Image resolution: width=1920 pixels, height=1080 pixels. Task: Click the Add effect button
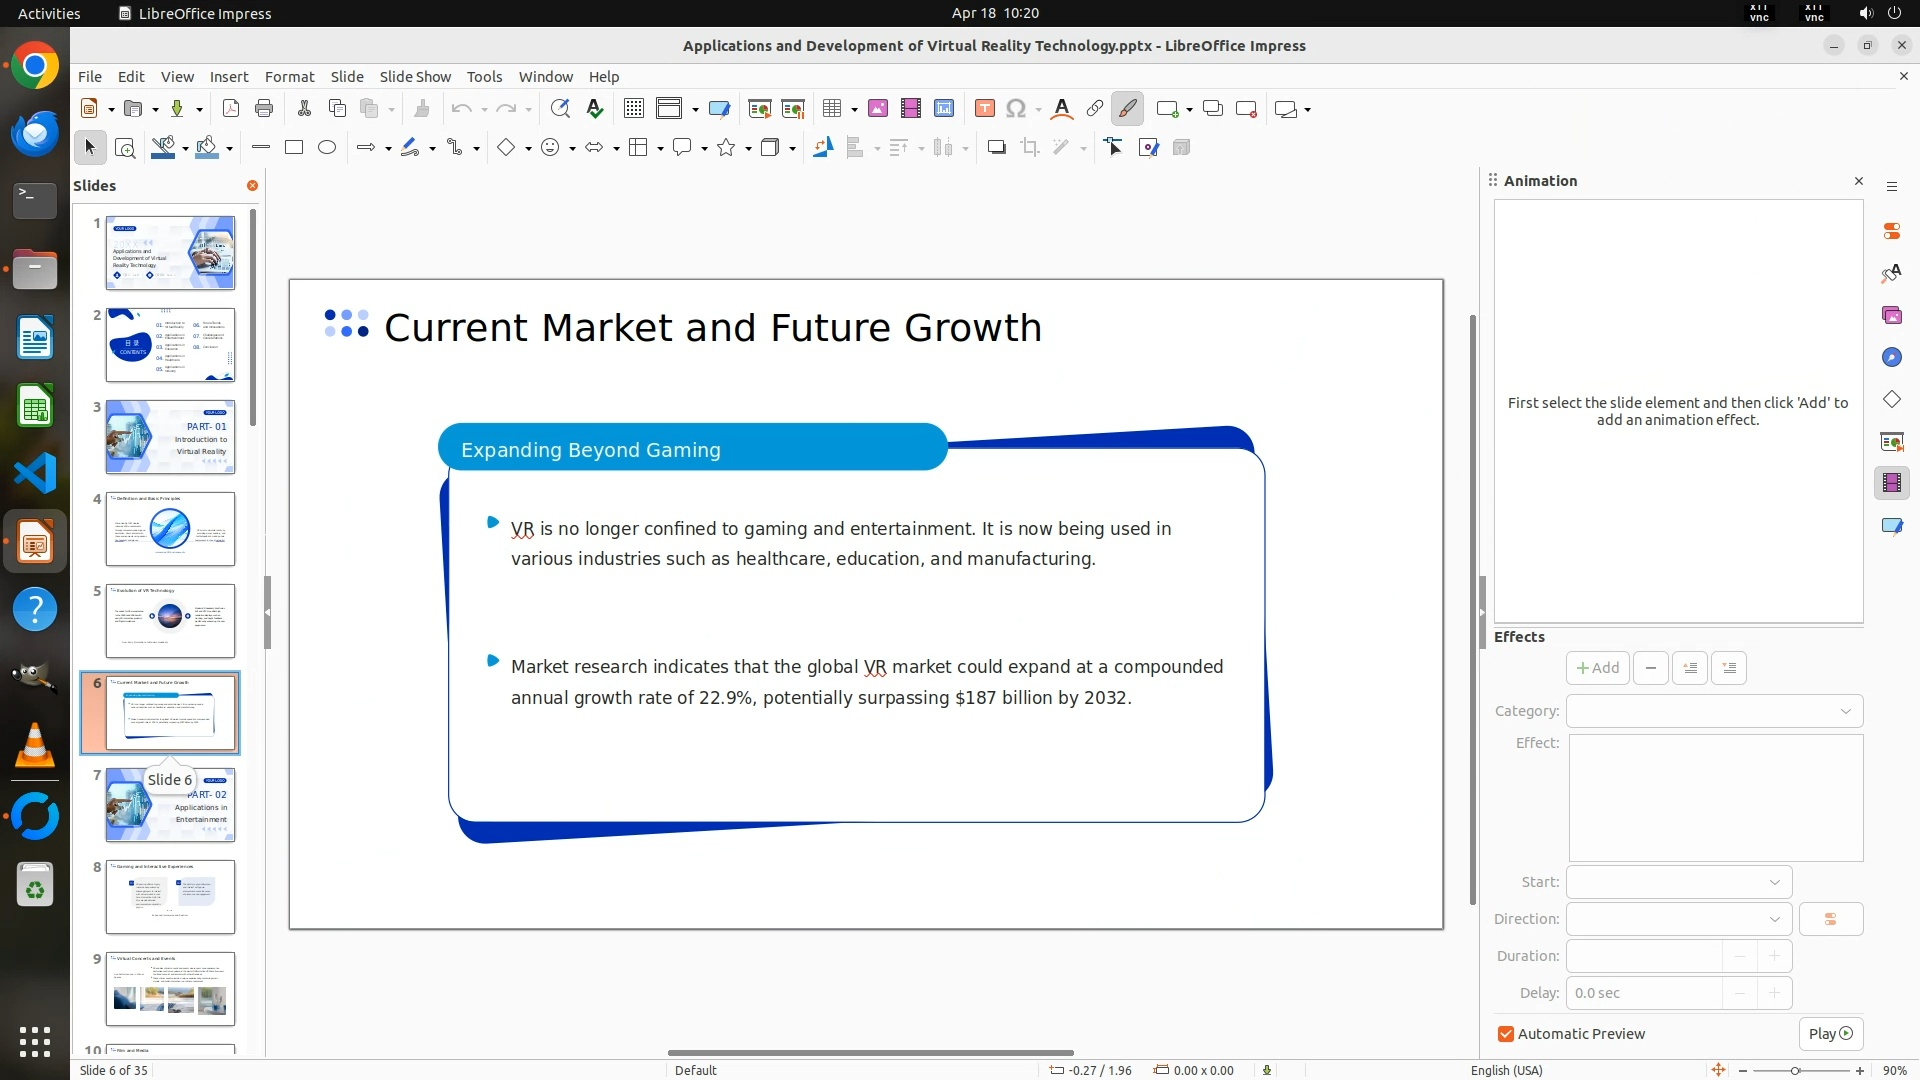coord(1597,668)
